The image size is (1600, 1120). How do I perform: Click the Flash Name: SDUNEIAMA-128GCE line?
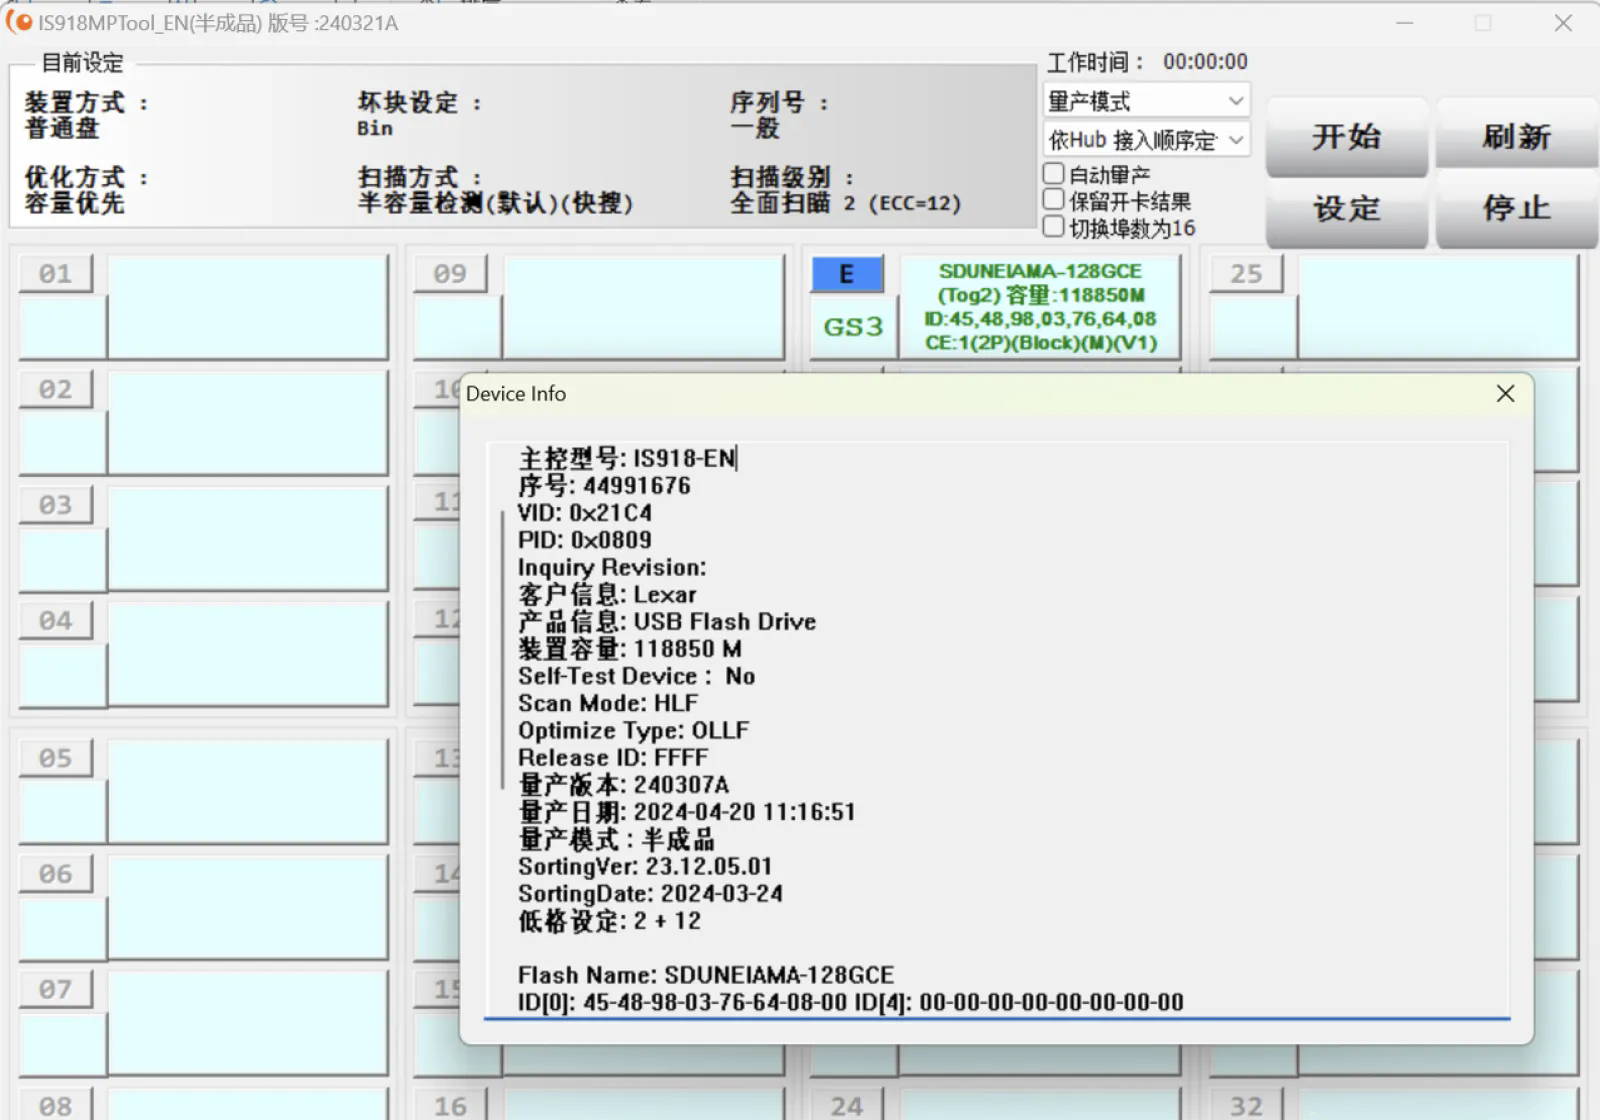point(706,975)
